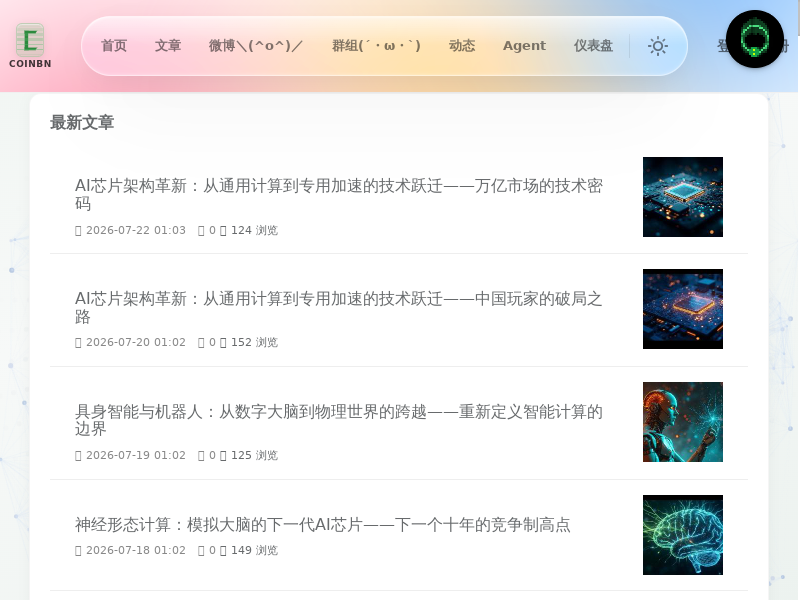The width and height of the screenshot is (800, 600).
Task: Click the COINBN text under logo
Action: click(x=30, y=64)
